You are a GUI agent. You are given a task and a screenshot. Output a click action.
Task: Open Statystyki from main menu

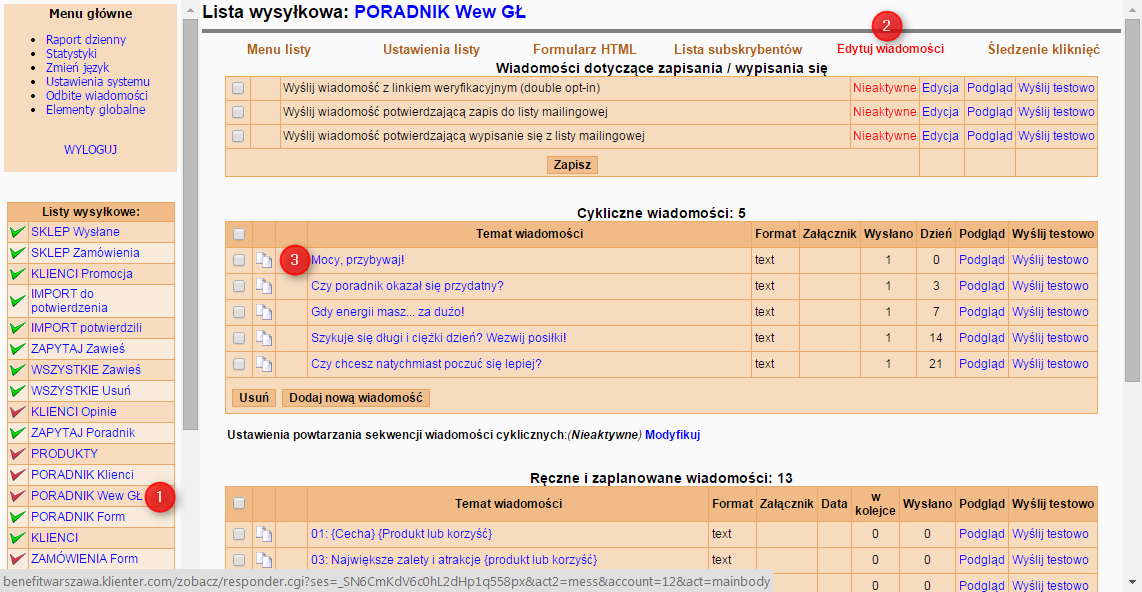[x=71, y=53]
